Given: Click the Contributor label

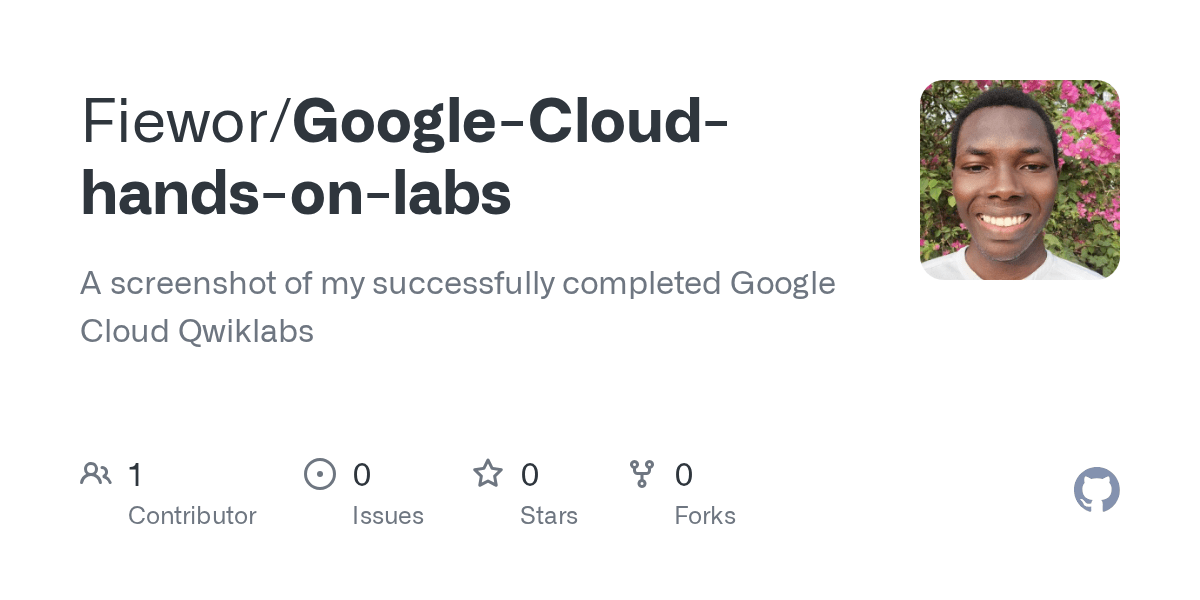Looking at the screenshot, I should (x=192, y=516).
